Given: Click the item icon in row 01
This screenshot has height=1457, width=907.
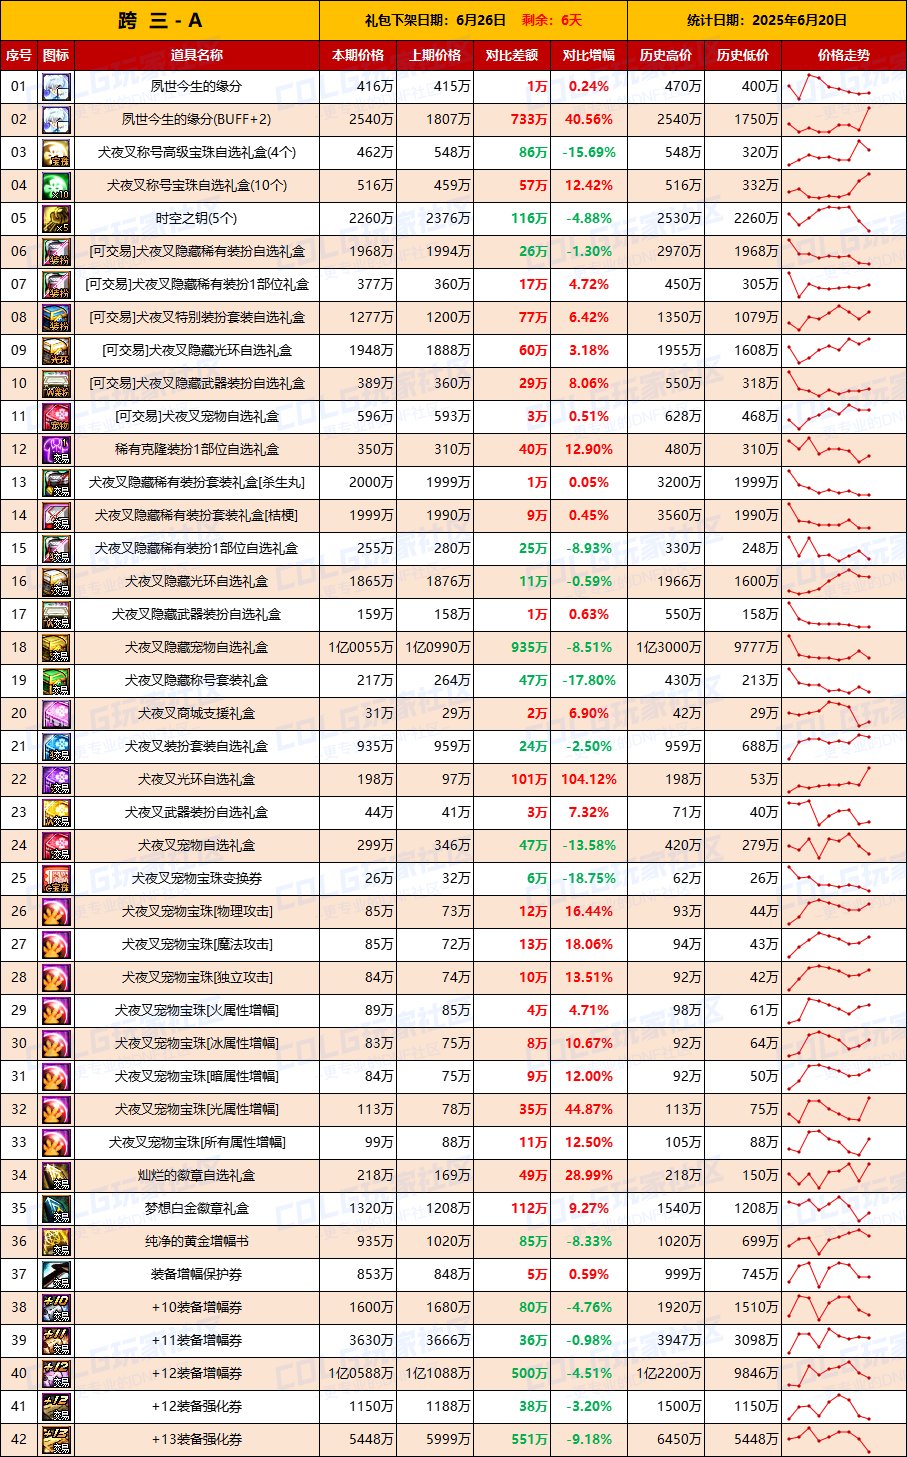Looking at the screenshot, I should pyautogui.click(x=56, y=87).
